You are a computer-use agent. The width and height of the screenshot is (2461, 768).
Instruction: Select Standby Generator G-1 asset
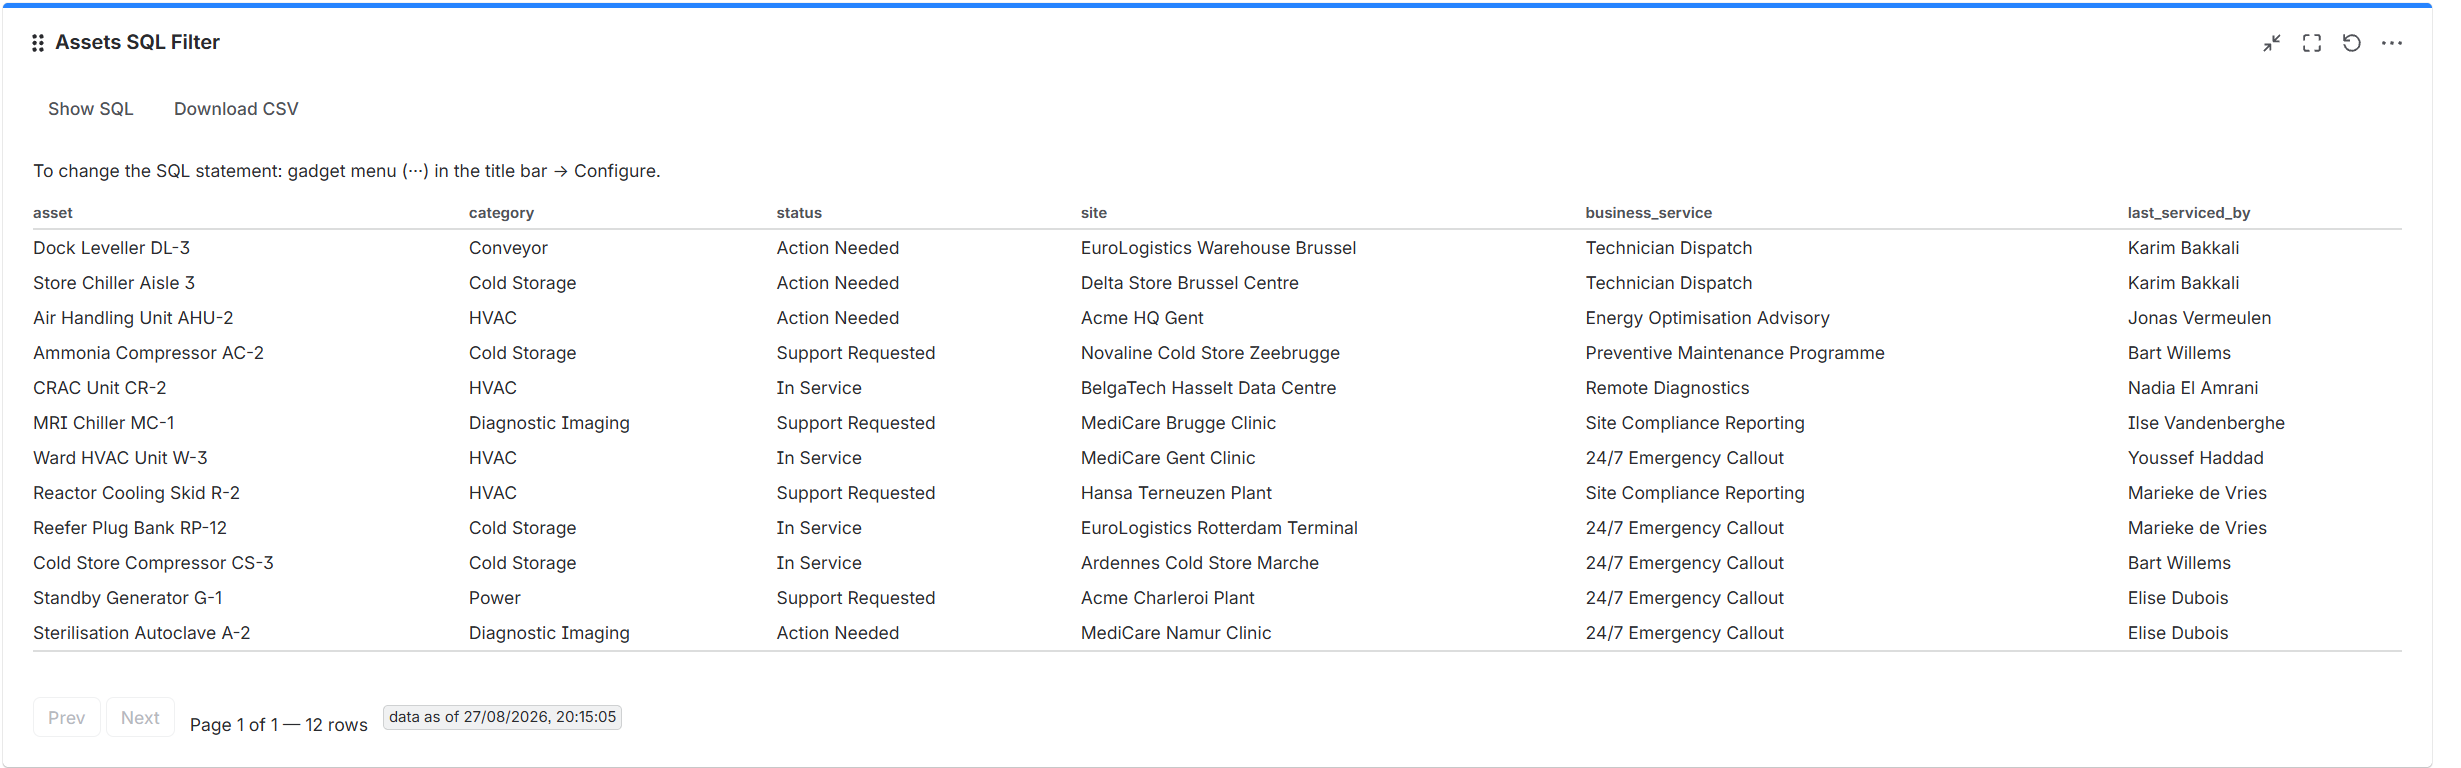(x=128, y=598)
